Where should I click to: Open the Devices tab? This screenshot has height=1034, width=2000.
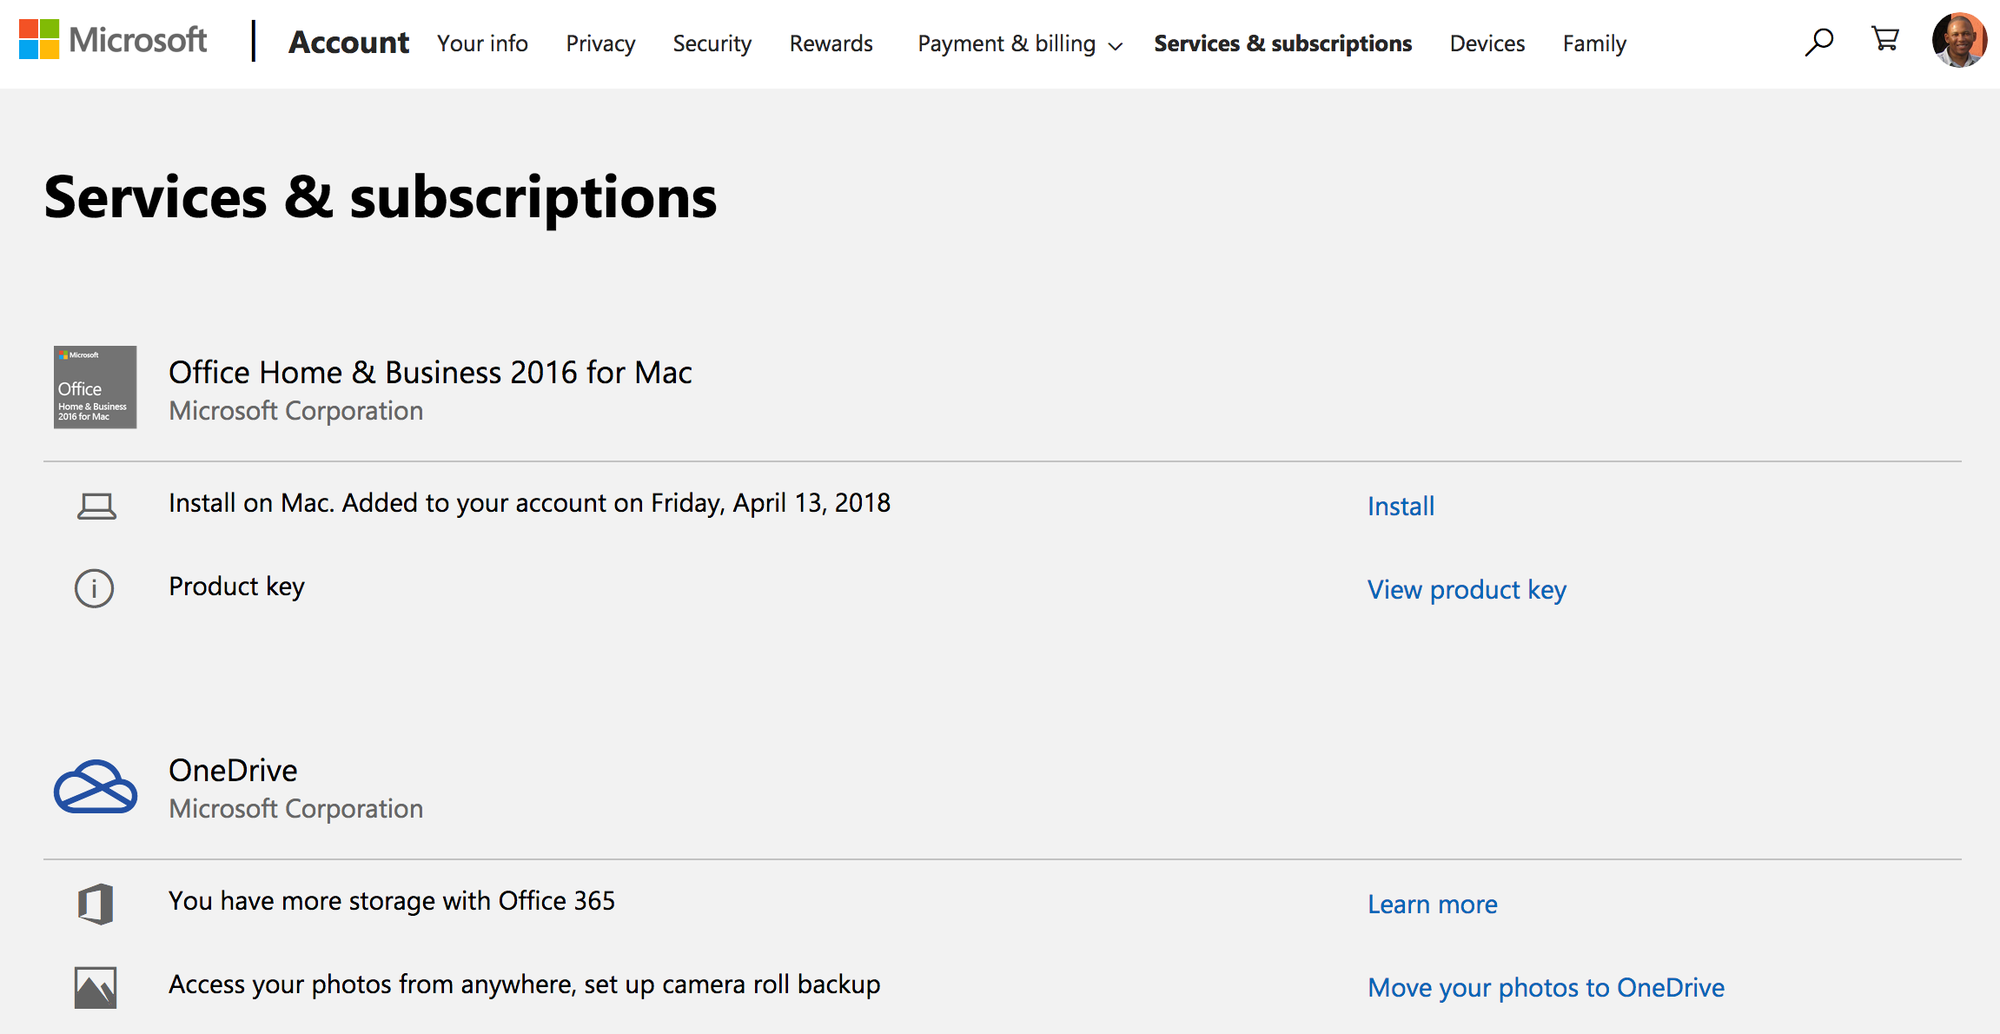click(1487, 44)
